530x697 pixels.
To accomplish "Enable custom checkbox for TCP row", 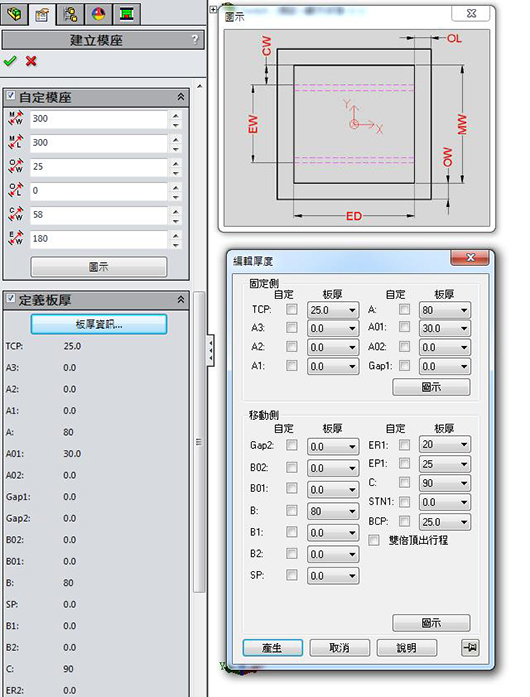I will [292, 309].
